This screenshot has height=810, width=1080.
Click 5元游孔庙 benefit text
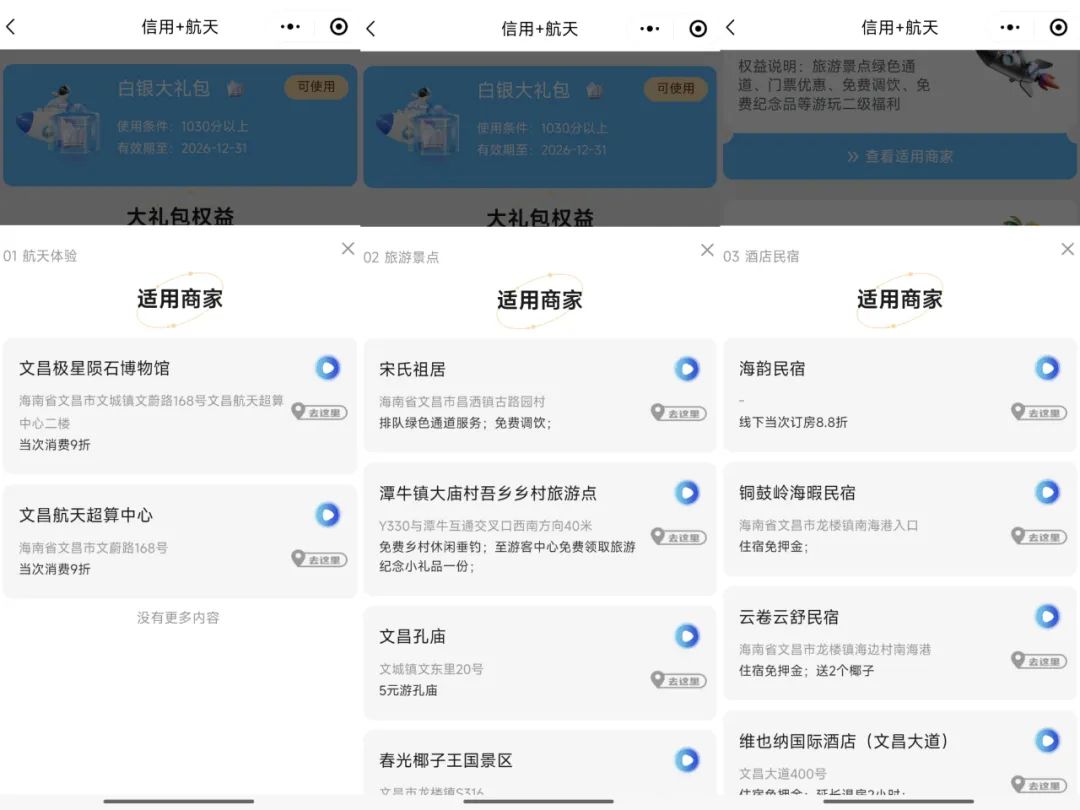point(408,690)
